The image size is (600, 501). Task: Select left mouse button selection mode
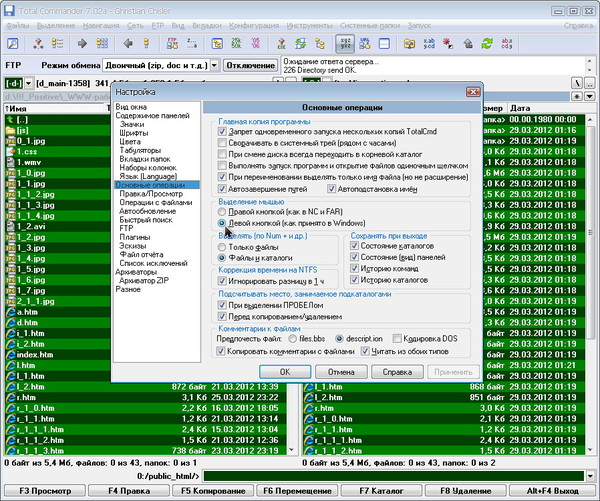click(222, 223)
